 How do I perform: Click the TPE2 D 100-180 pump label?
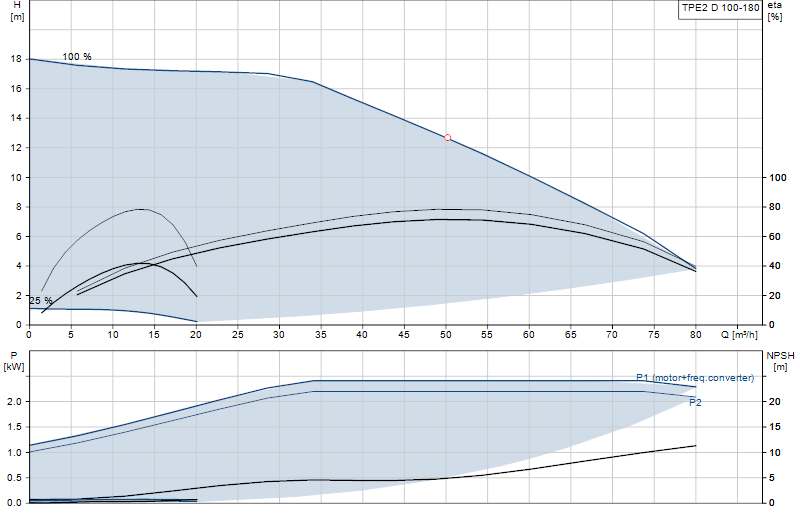[x=720, y=8]
